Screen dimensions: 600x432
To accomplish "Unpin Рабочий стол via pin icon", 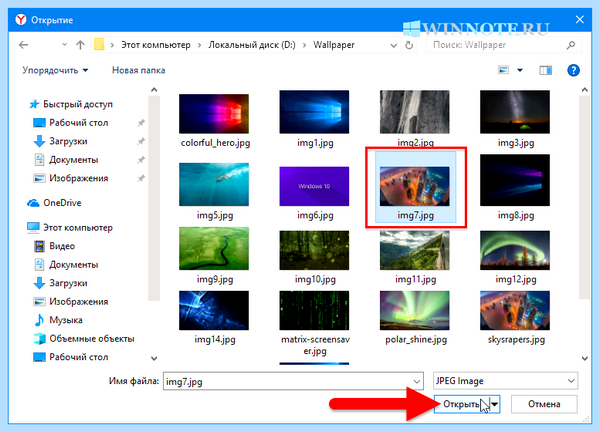I will click(141, 123).
